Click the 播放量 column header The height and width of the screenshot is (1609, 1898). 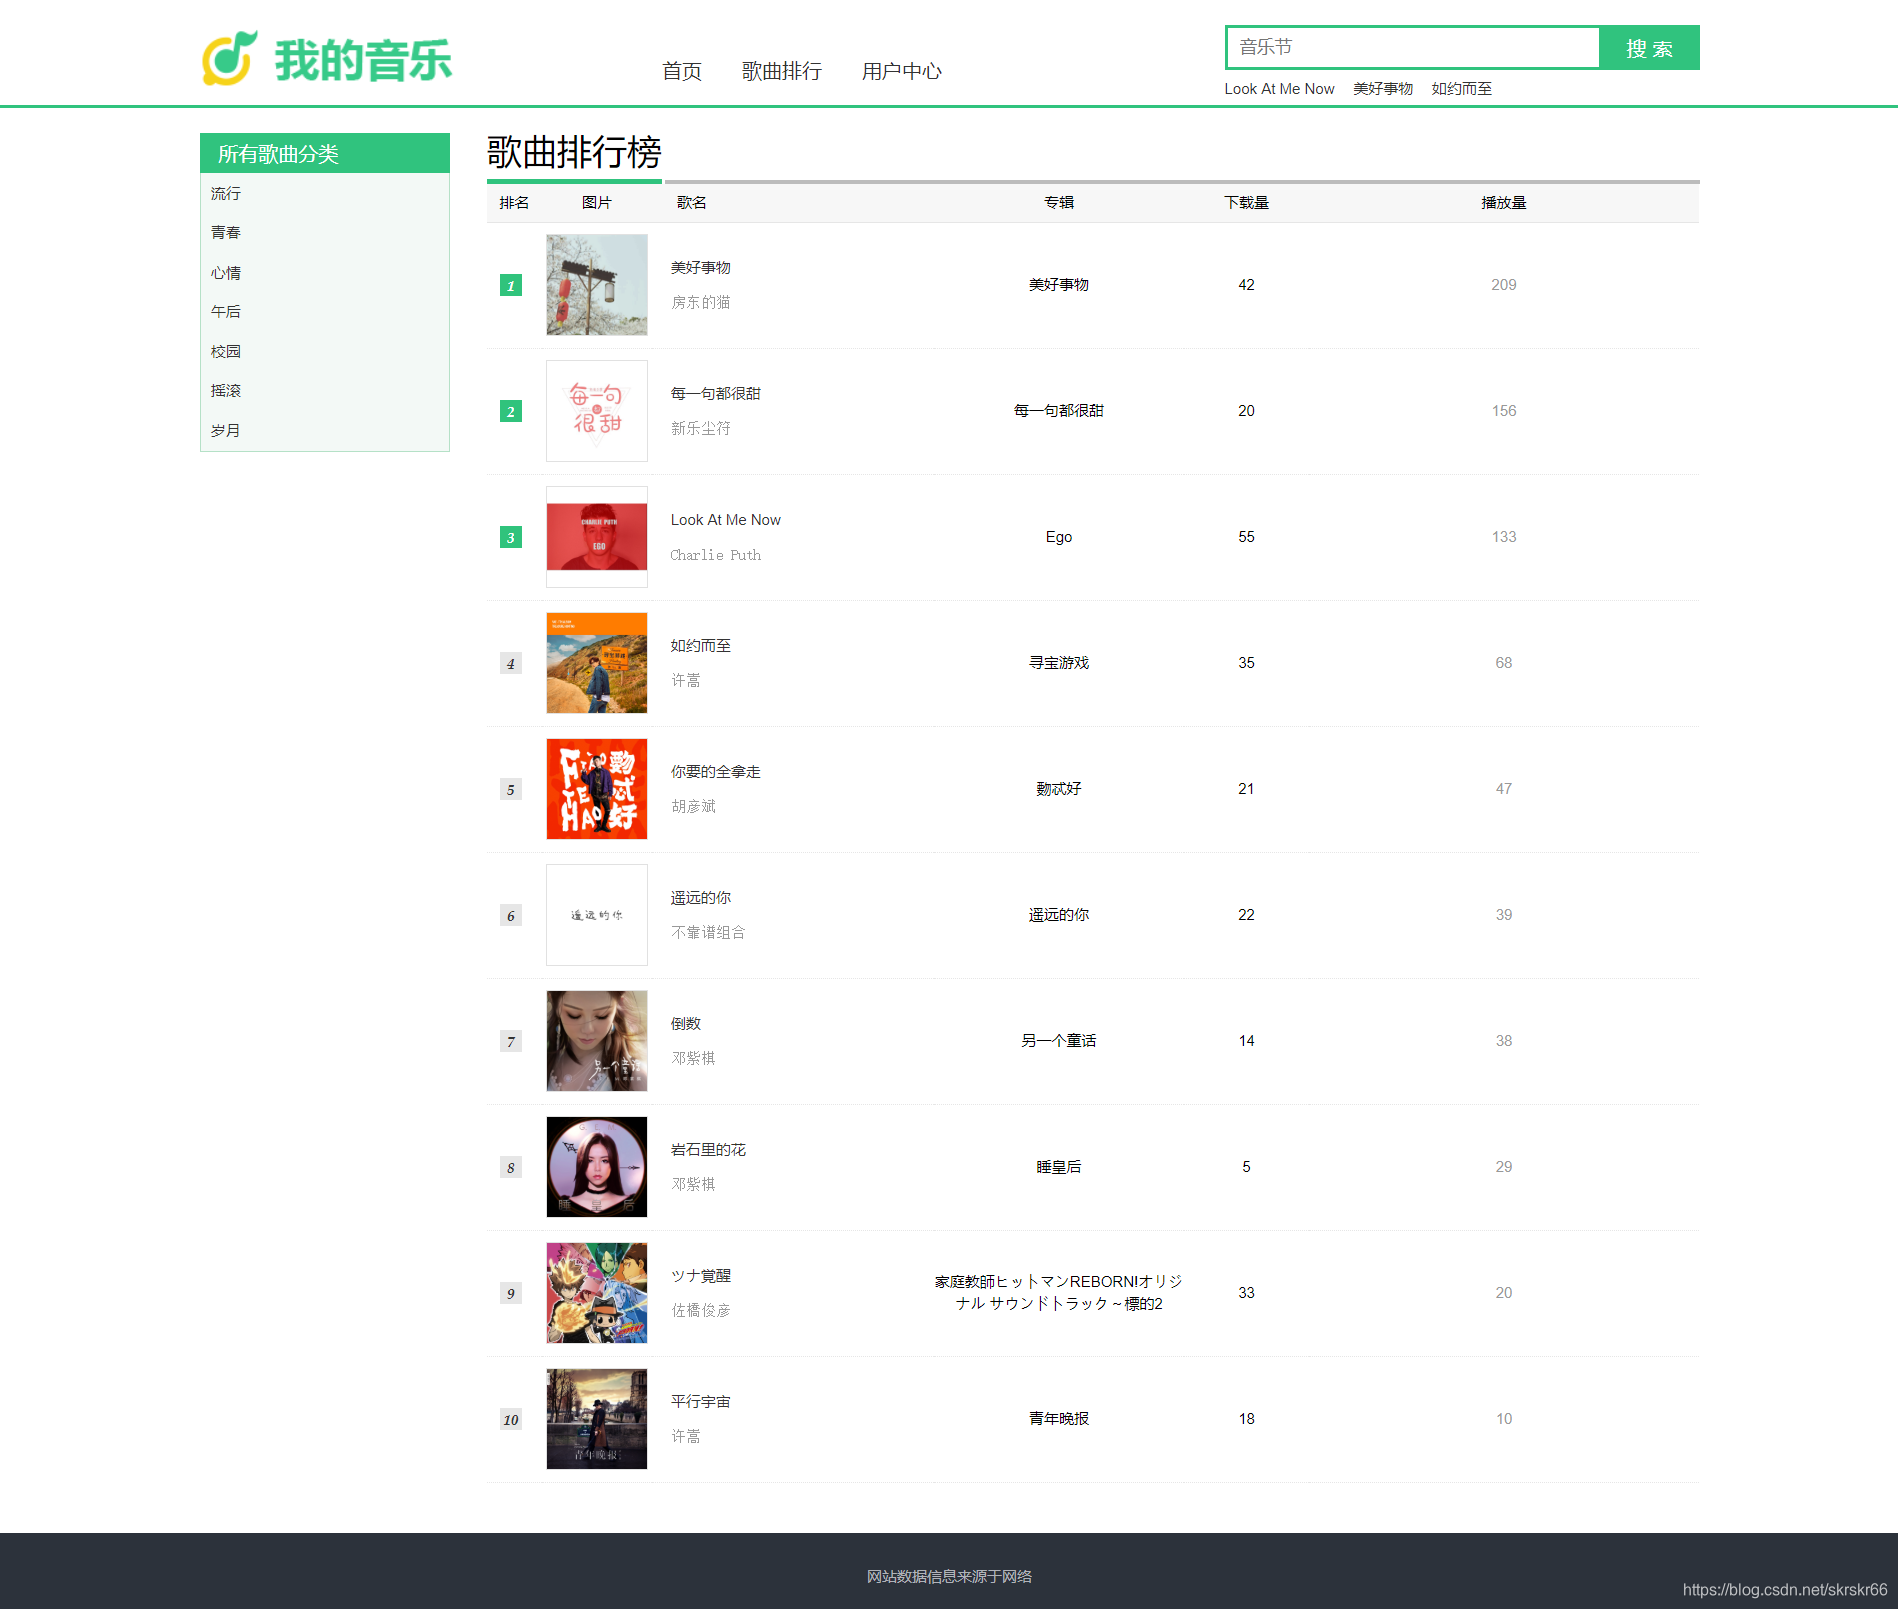click(1504, 203)
